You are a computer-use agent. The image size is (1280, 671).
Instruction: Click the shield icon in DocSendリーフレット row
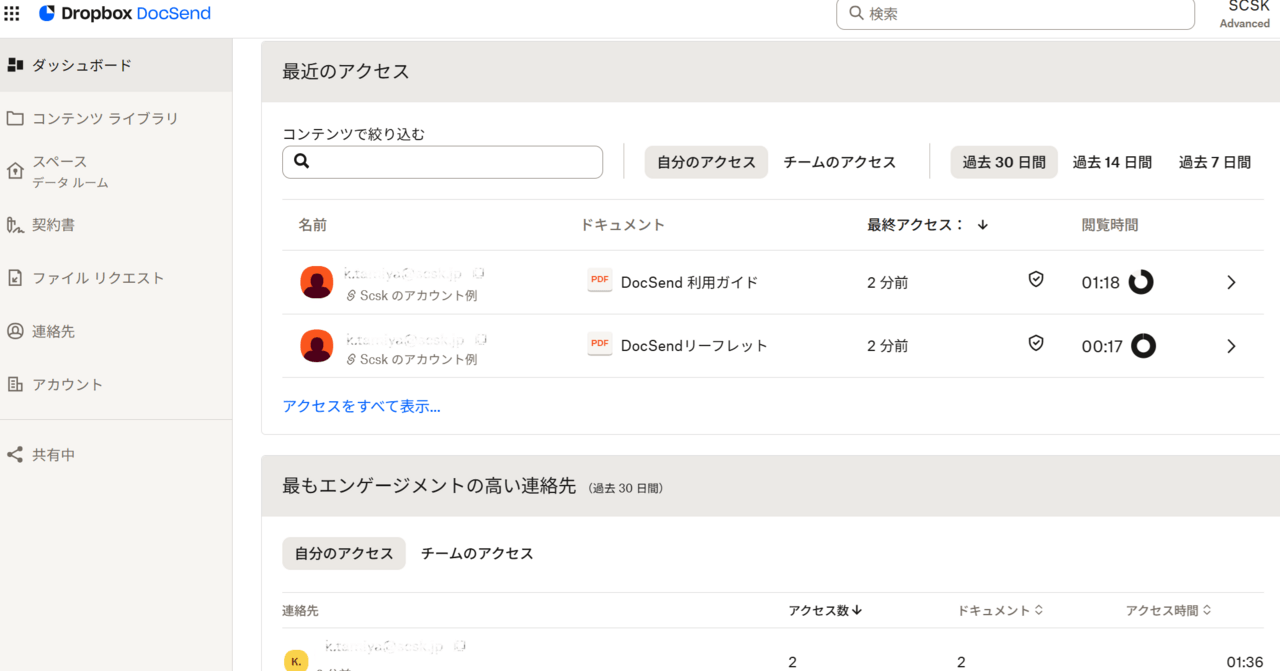pyautogui.click(x=1036, y=344)
